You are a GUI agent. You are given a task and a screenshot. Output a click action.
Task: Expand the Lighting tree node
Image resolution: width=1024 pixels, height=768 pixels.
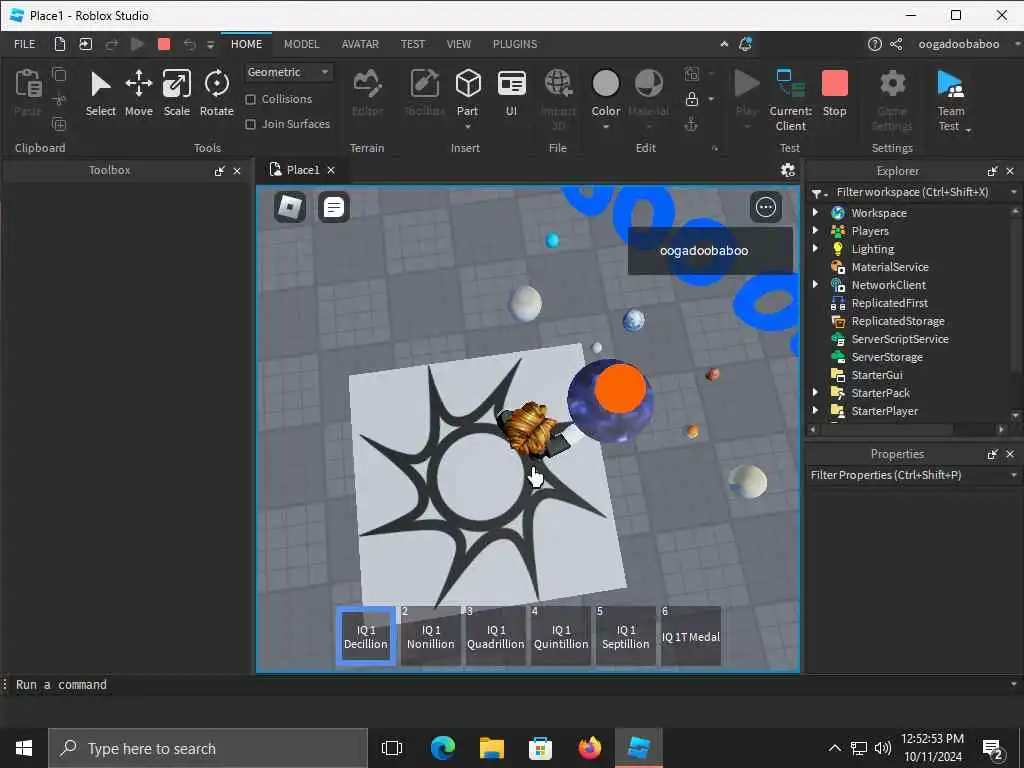pyautogui.click(x=815, y=248)
